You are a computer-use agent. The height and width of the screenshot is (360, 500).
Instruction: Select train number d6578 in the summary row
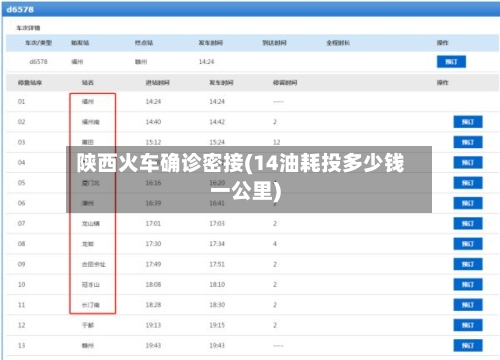(38, 62)
